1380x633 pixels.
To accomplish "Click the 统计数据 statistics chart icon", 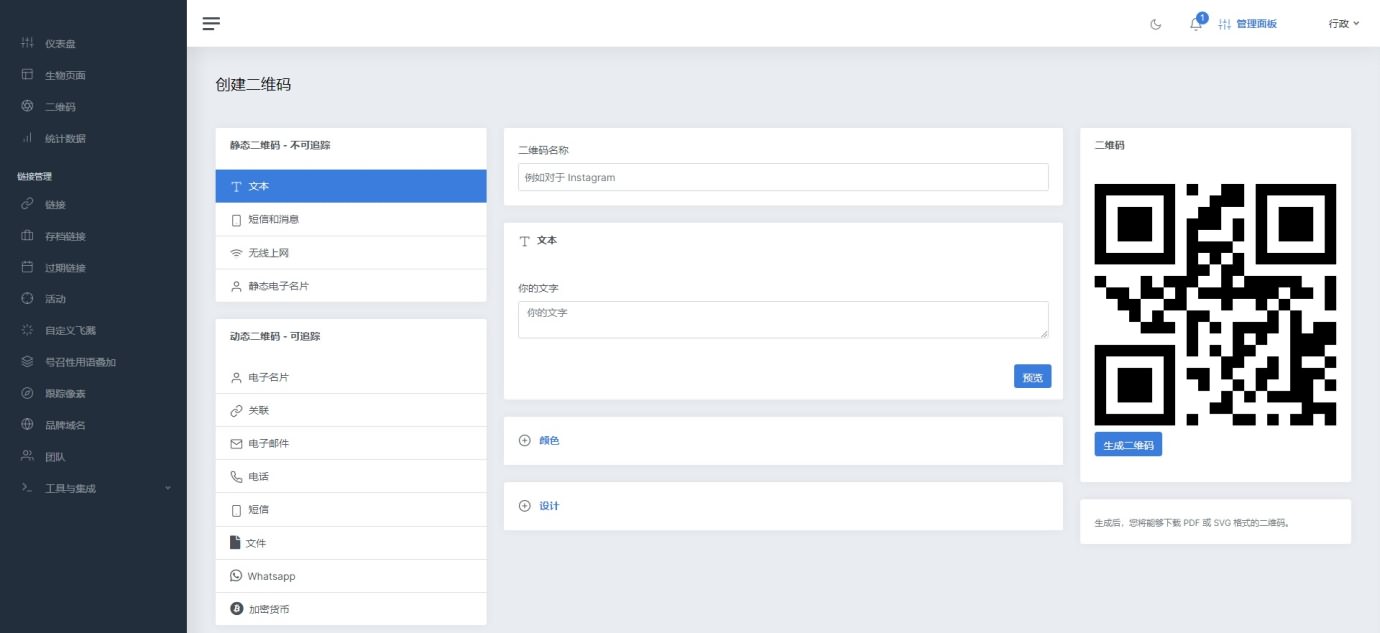I will [27, 138].
